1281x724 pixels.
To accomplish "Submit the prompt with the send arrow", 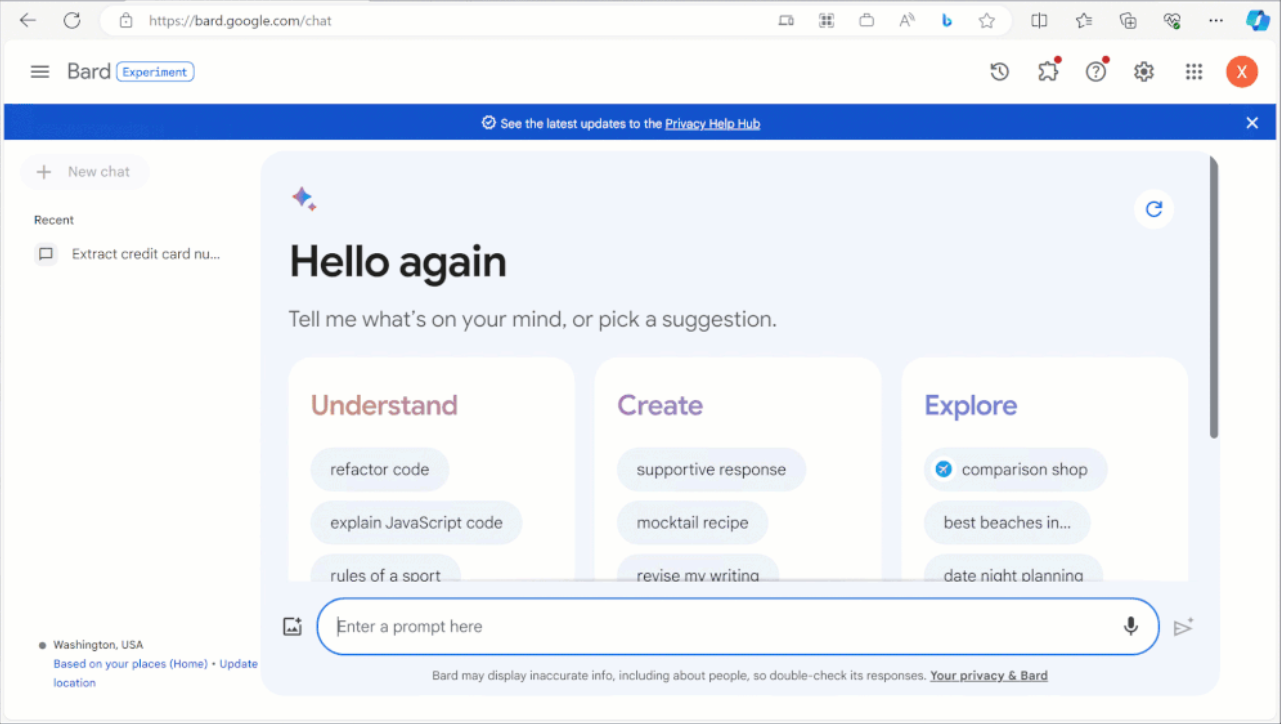I will (1183, 627).
